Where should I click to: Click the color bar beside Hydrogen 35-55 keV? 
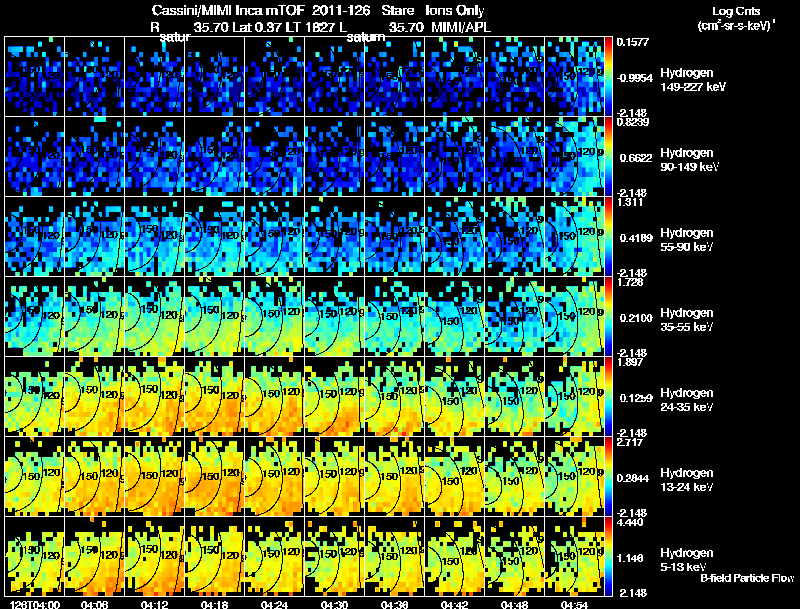pos(608,316)
